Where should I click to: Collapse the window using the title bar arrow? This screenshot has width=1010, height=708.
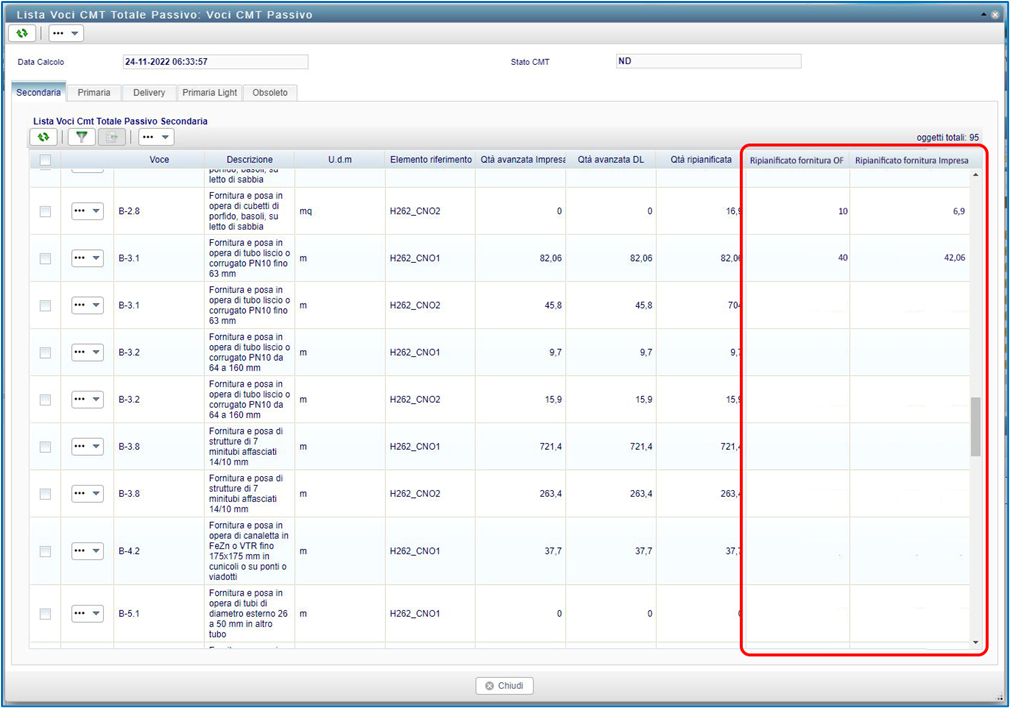click(984, 15)
